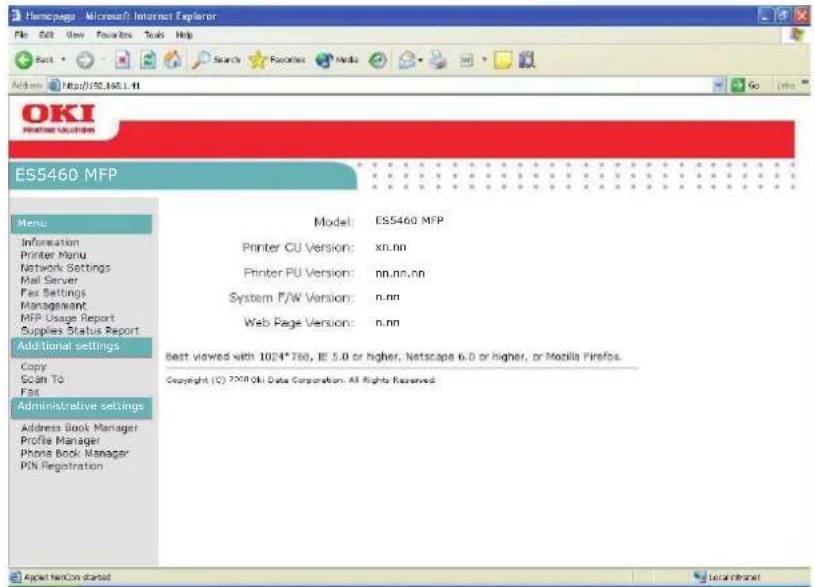Click the Back navigation arrow icon

point(23,60)
